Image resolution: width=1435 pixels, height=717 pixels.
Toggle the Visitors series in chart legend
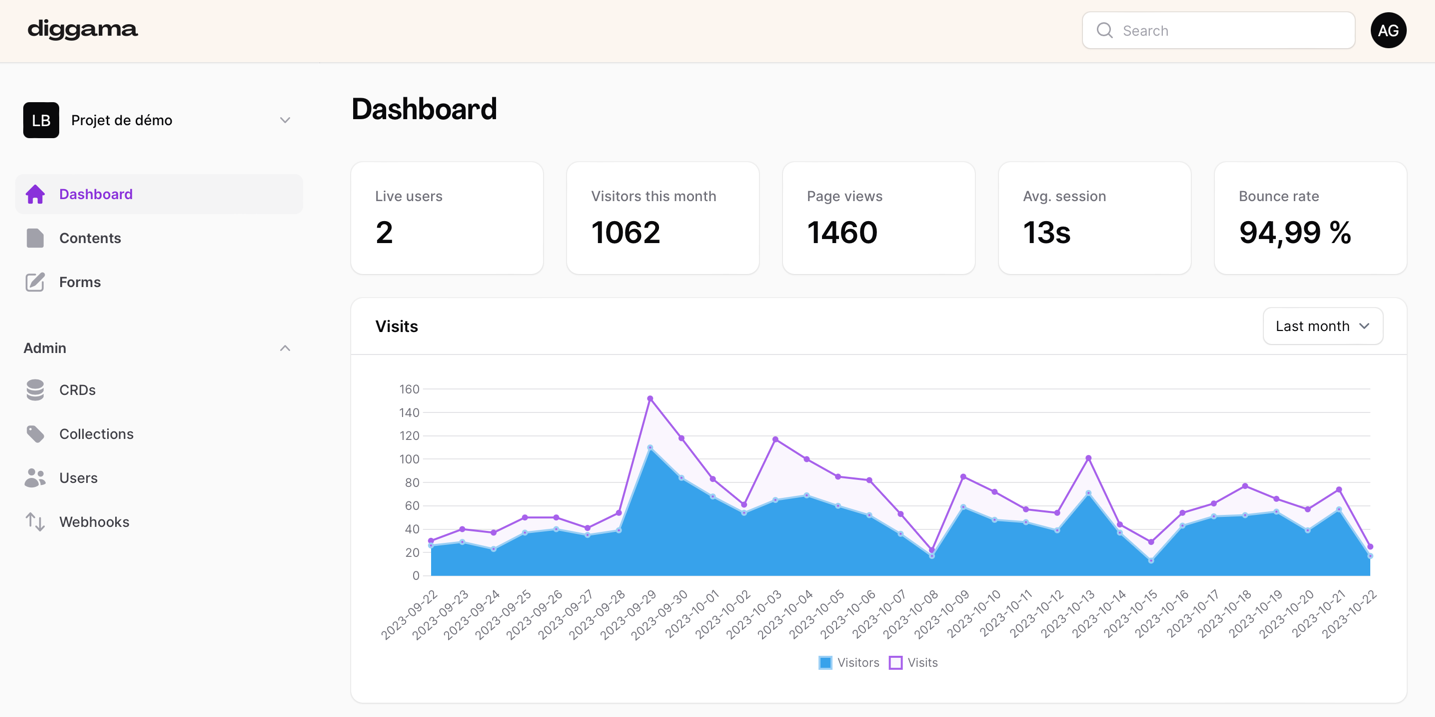(848, 663)
